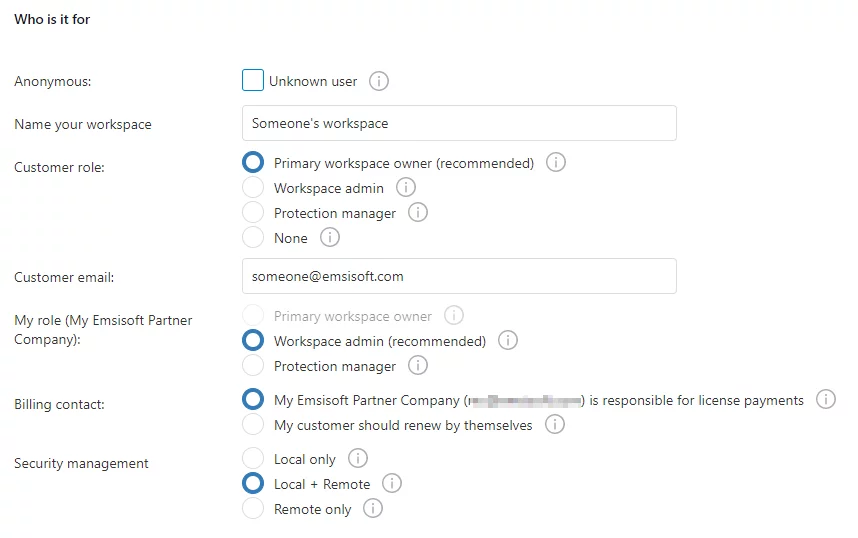Viewport: 858px width, 538px height.
Task: Open info icon beside customer Protection manager
Action: point(418,212)
